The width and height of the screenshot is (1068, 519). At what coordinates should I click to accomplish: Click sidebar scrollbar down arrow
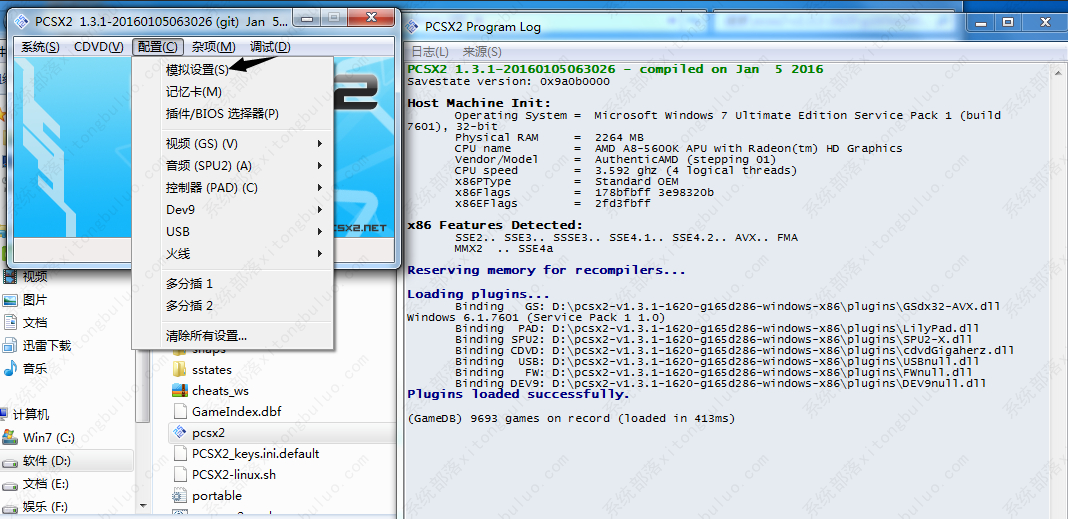(142, 506)
